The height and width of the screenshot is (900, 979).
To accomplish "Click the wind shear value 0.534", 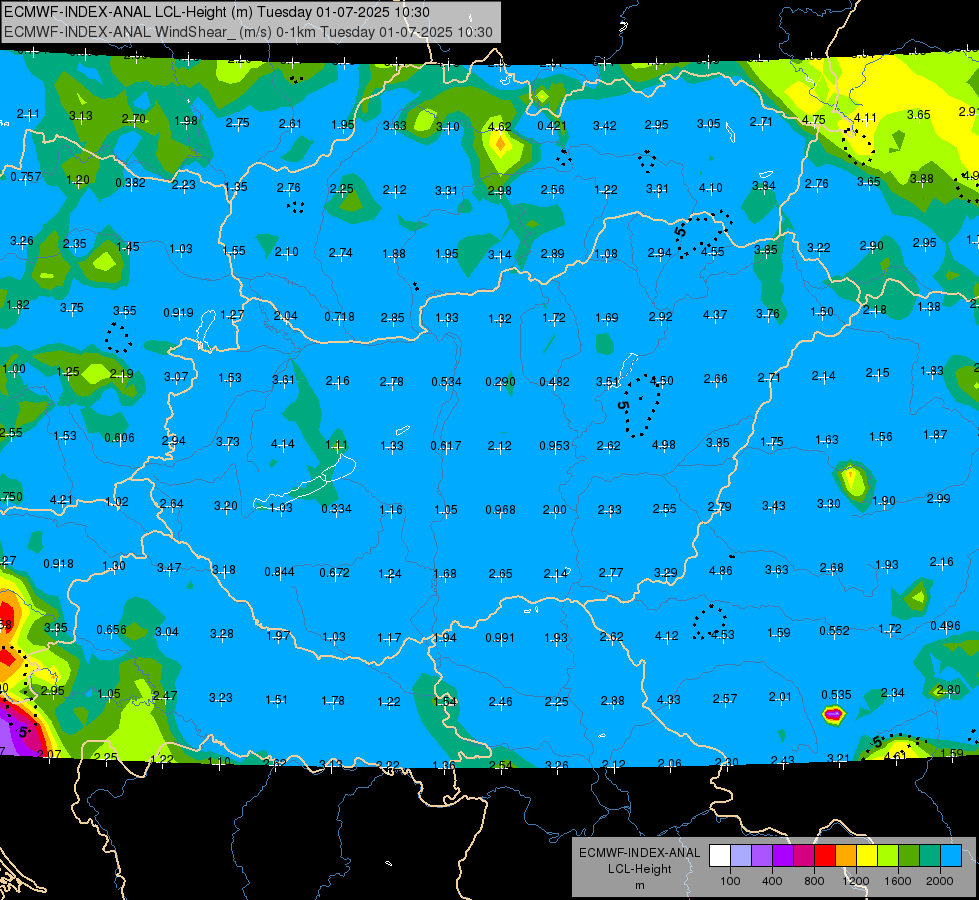I will coord(446,381).
